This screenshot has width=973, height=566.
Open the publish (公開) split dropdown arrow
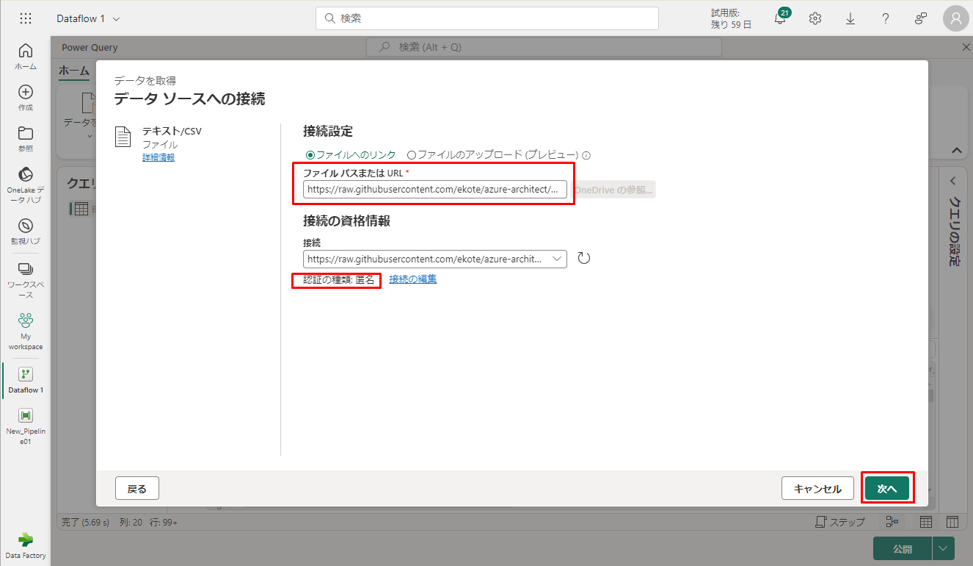[943, 549]
